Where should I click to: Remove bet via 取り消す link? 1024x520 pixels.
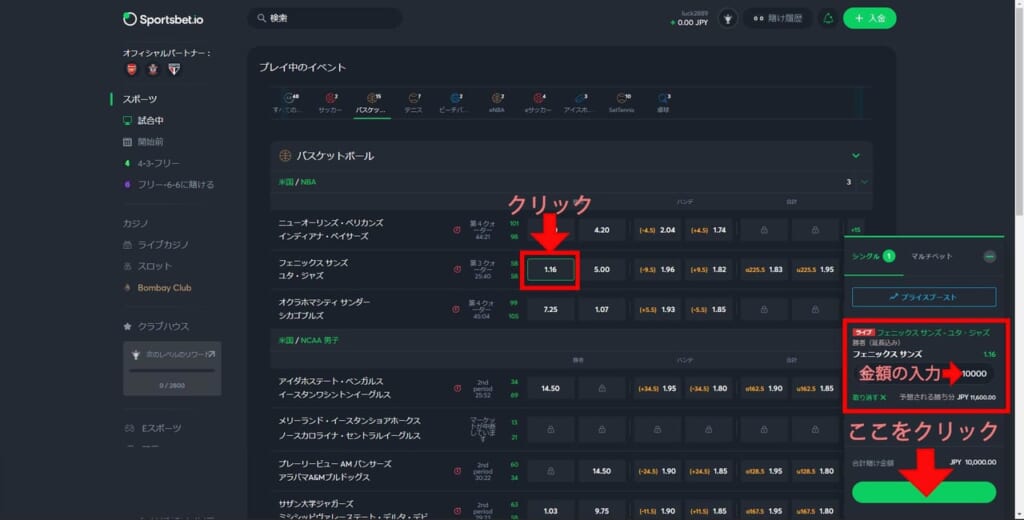point(869,397)
